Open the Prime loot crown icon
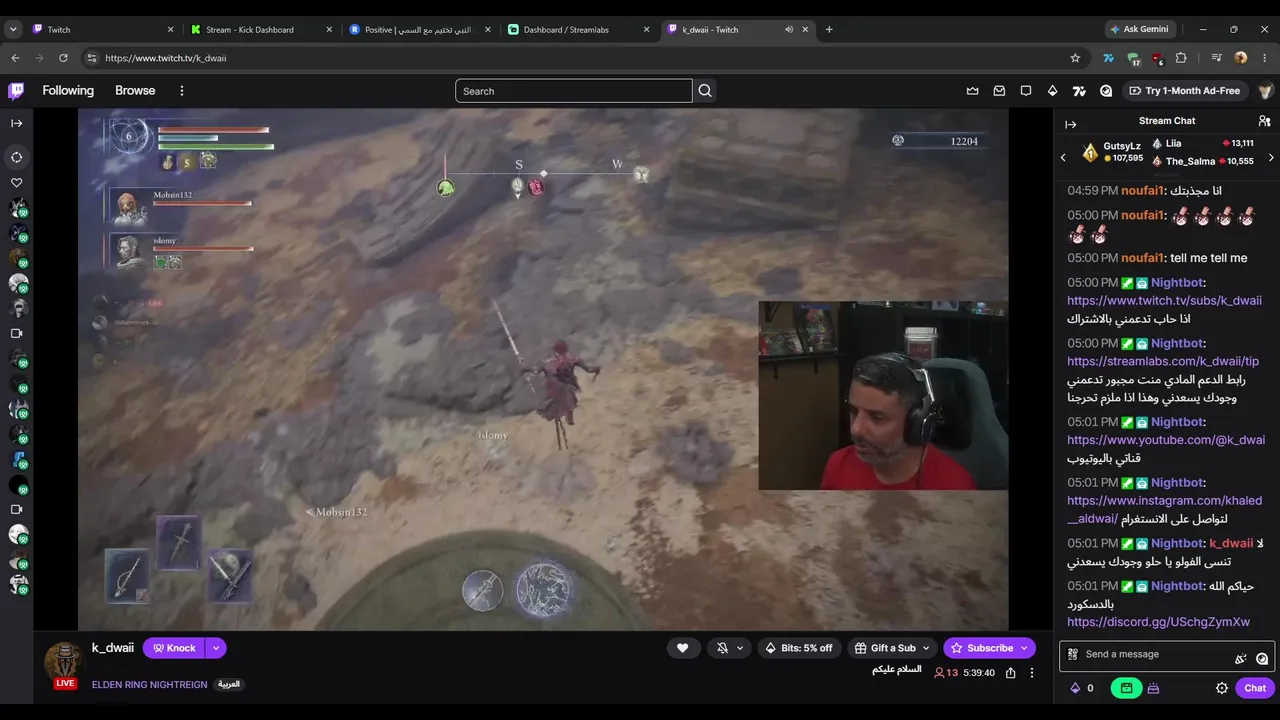 [972, 91]
